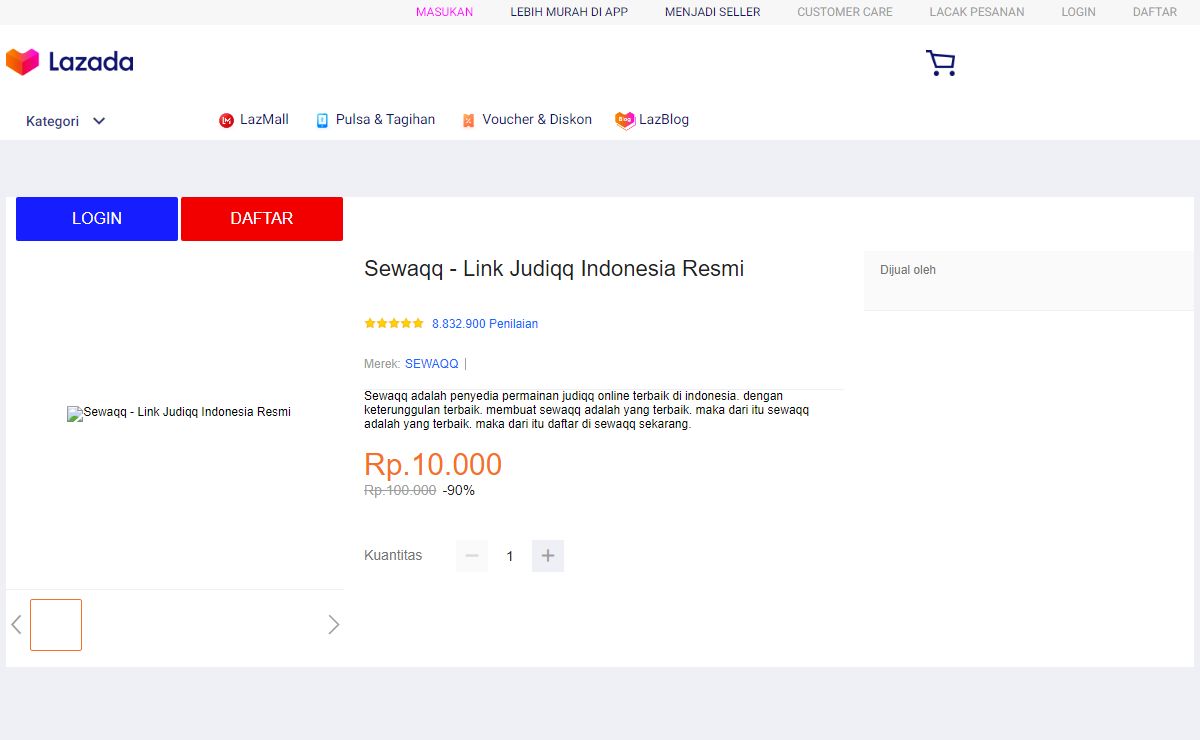The width and height of the screenshot is (1200, 740).
Task: Click the product title Sewaqq - Link Judiqq
Action: [x=554, y=269]
